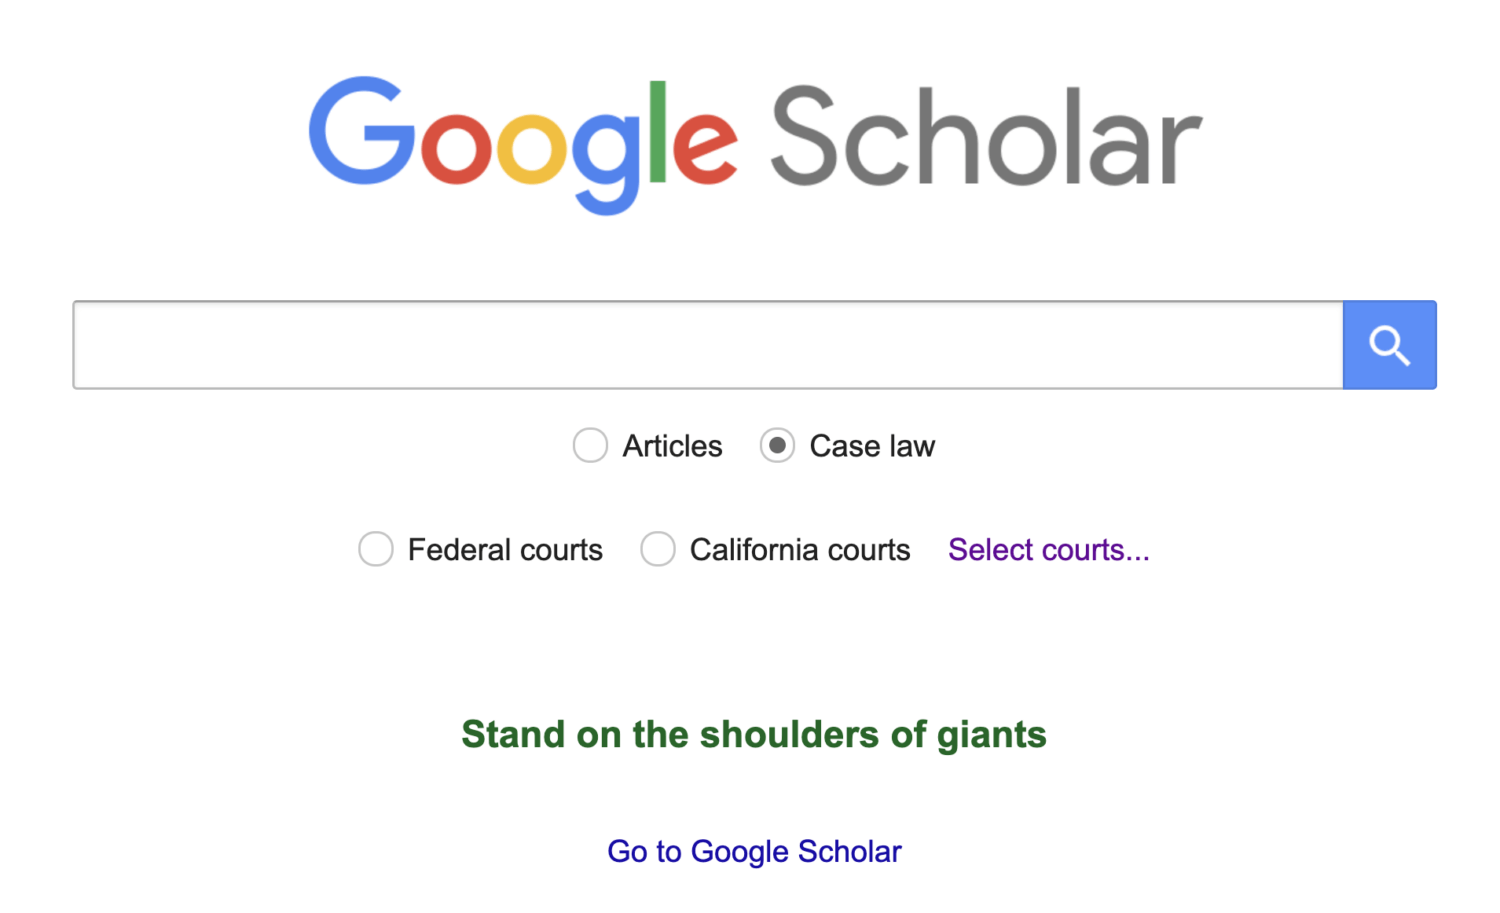Choose Federal courts as the jurisdiction

pyautogui.click(x=376, y=549)
